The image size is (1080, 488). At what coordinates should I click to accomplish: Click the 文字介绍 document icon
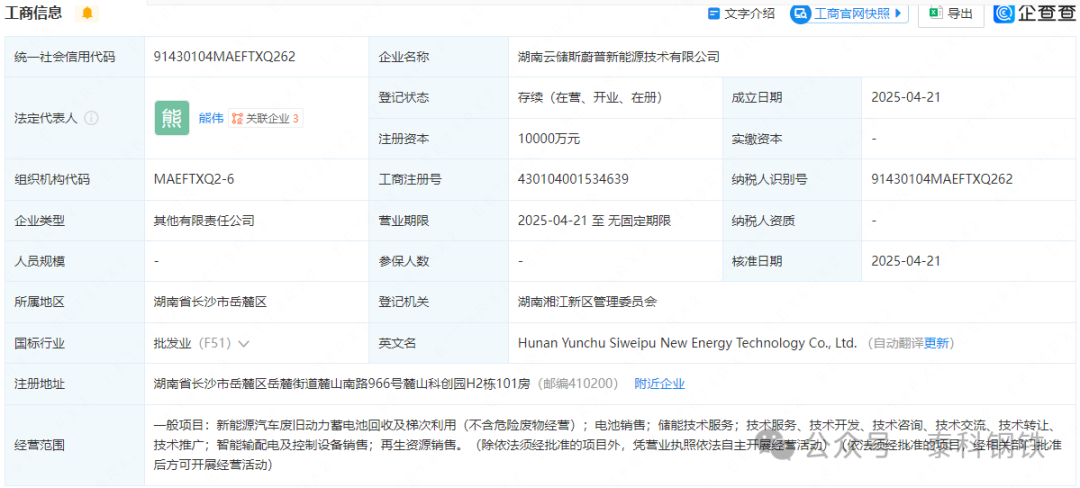714,13
